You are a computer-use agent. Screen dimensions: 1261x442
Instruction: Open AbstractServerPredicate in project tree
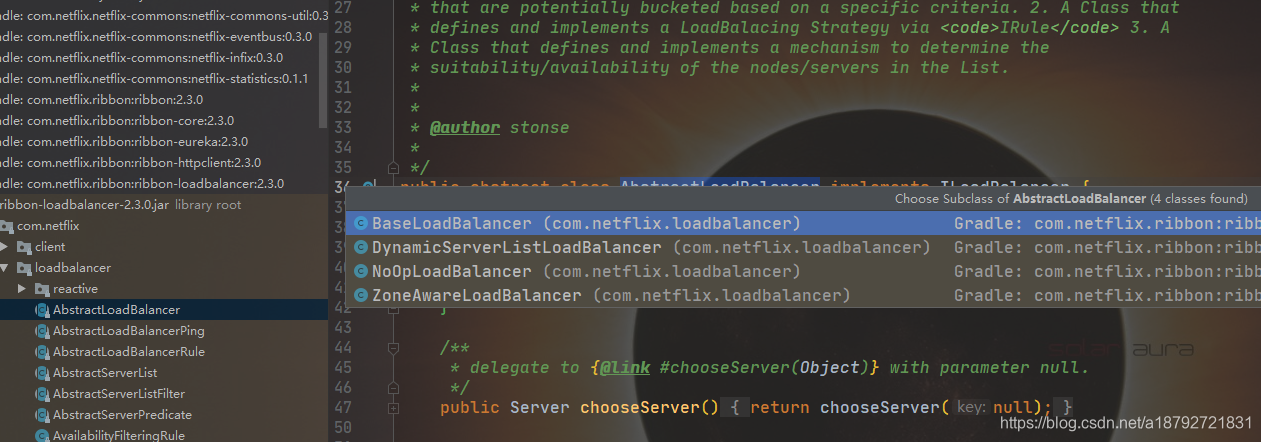pyautogui.click(x=122, y=415)
